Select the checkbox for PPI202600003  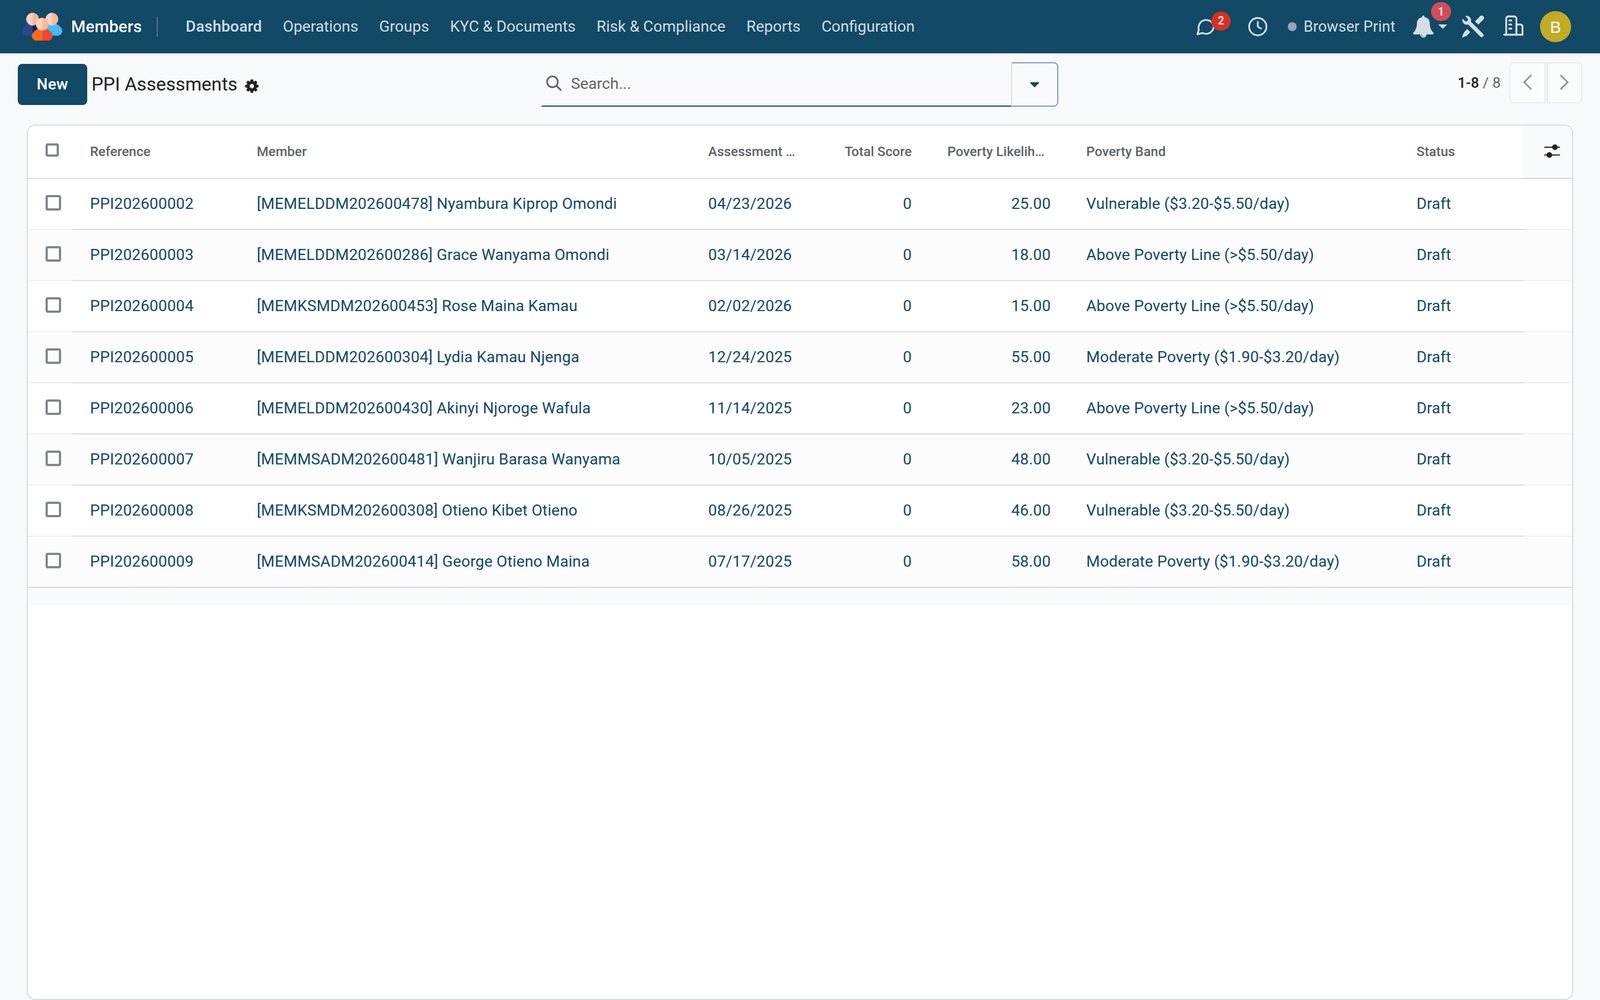coord(53,254)
